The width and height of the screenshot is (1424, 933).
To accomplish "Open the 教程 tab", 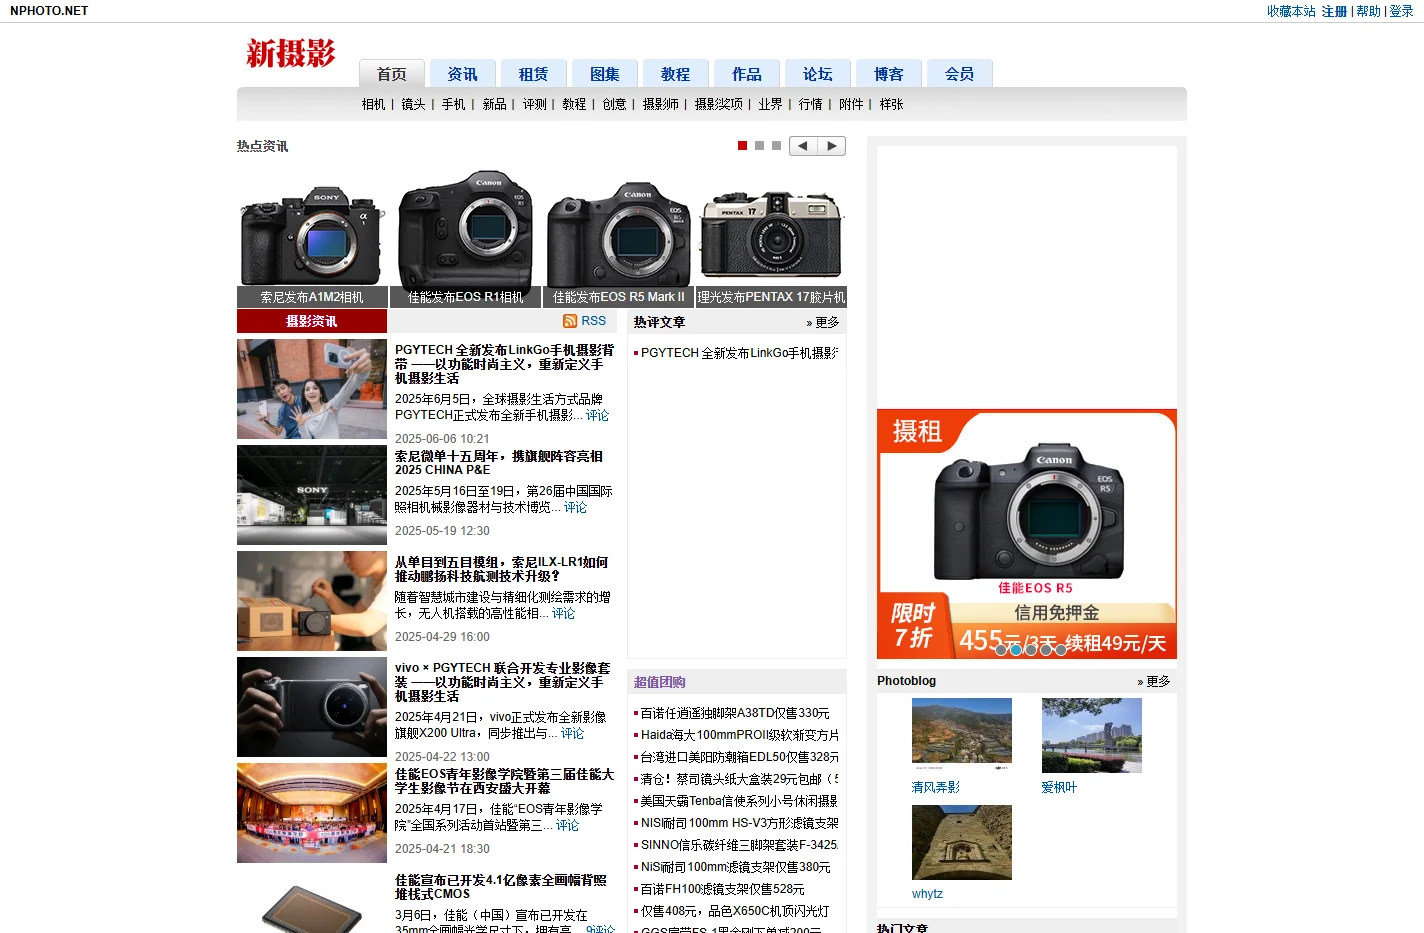I will (675, 74).
